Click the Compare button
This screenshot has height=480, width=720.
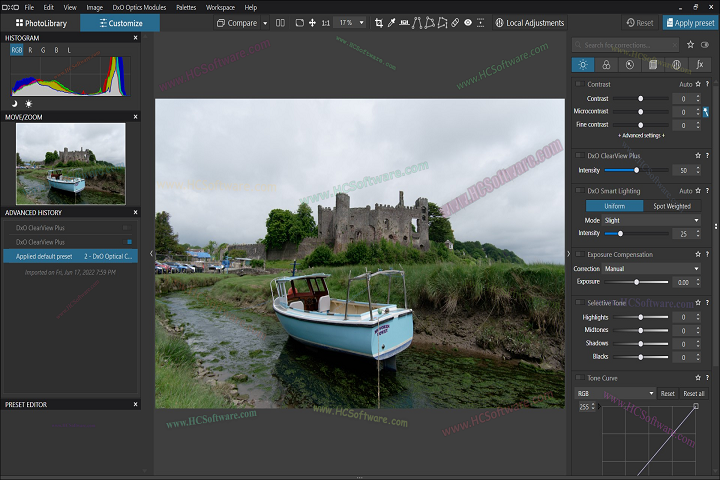coord(237,23)
